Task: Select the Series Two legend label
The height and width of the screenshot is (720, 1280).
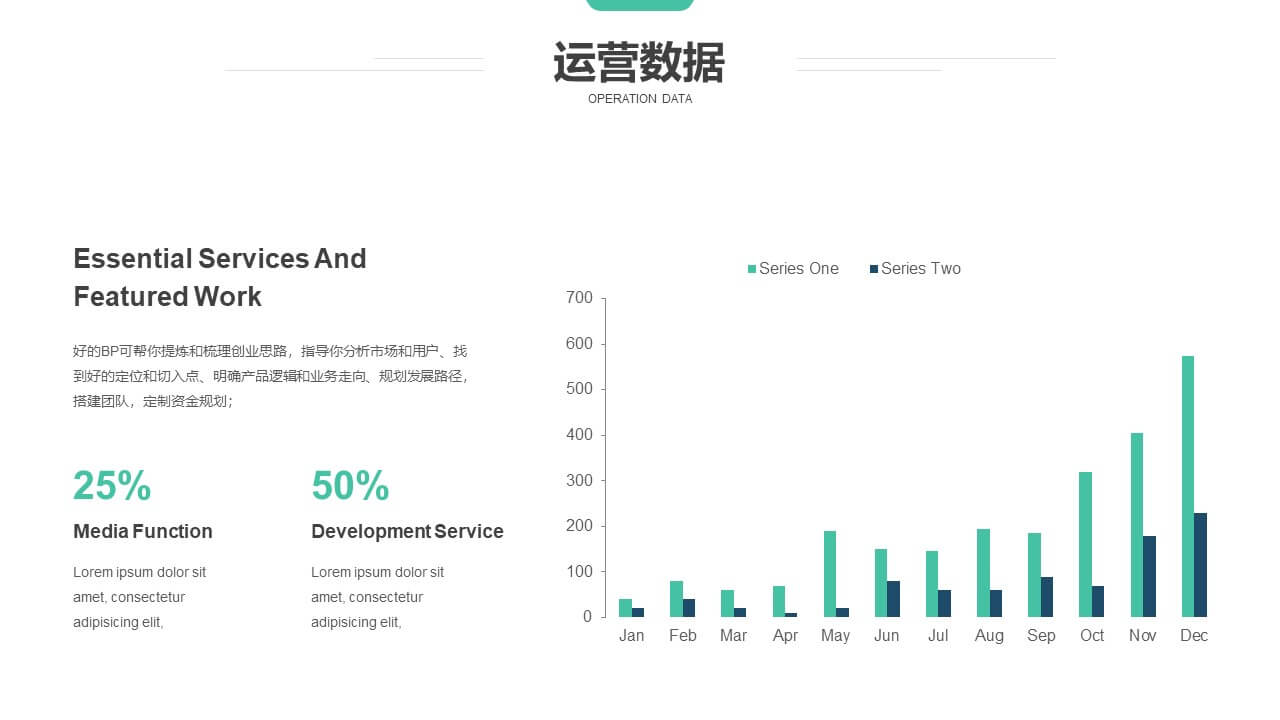Action: pyautogui.click(x=921, y=268)
